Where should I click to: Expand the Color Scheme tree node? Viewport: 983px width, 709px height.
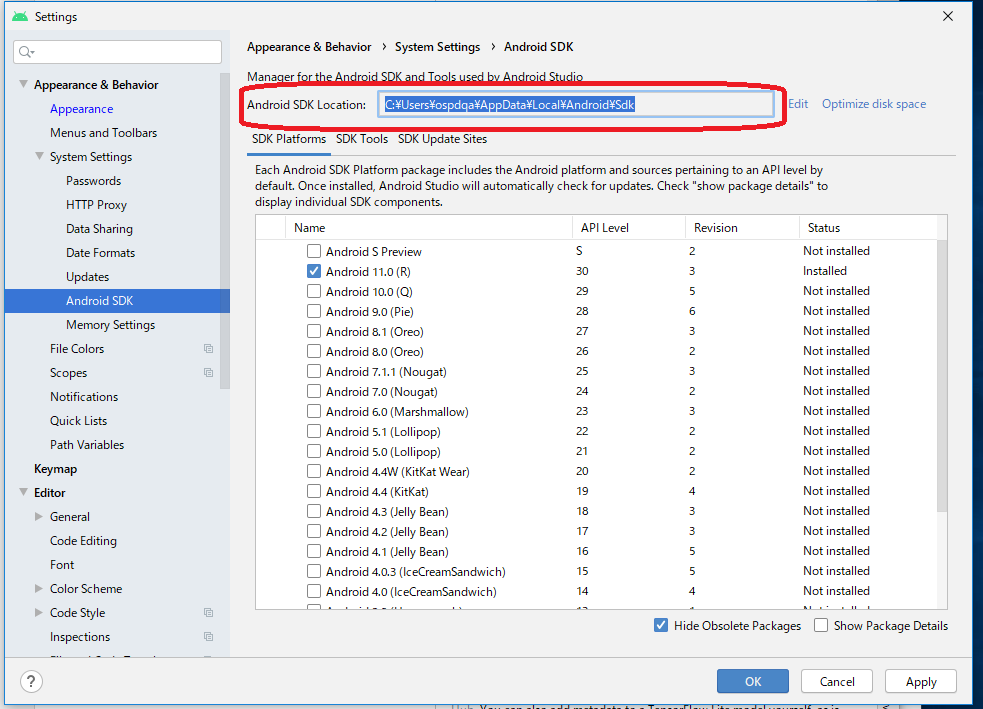39,589
